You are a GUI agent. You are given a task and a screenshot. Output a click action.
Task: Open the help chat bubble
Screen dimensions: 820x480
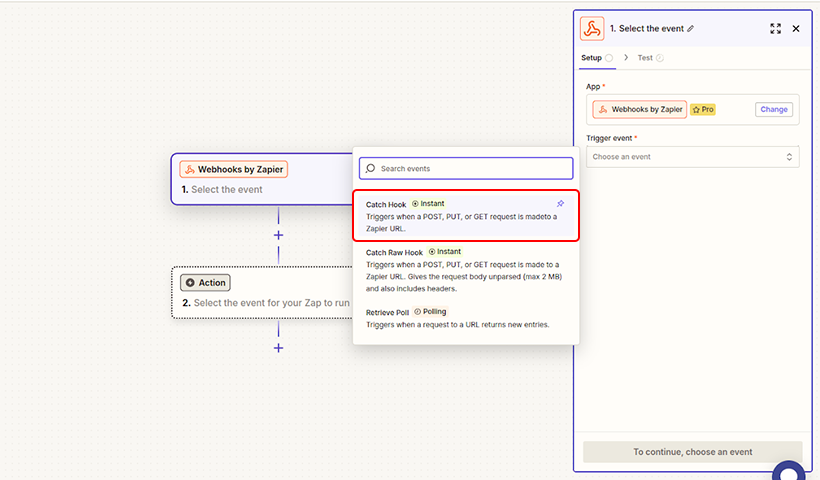[789, 470]
